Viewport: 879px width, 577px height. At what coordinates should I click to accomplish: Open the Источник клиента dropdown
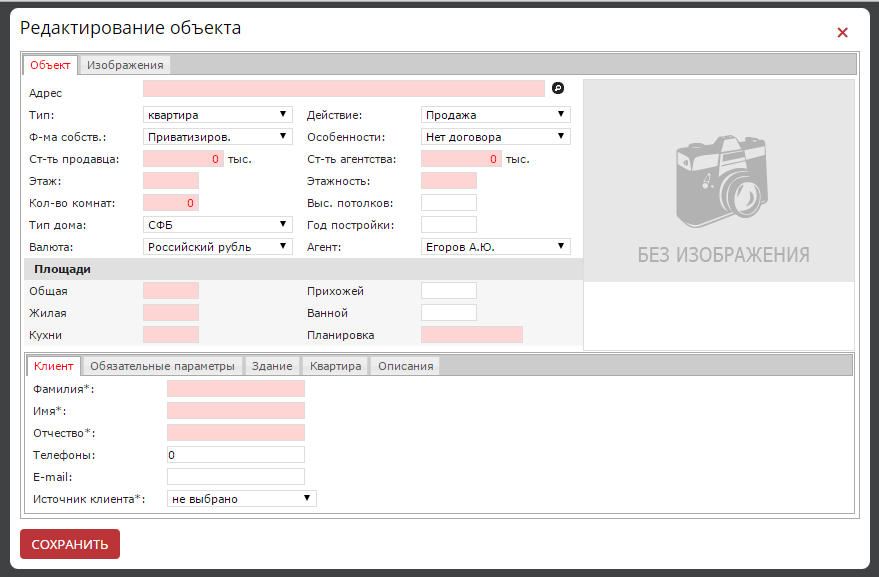tap(241, 498)
